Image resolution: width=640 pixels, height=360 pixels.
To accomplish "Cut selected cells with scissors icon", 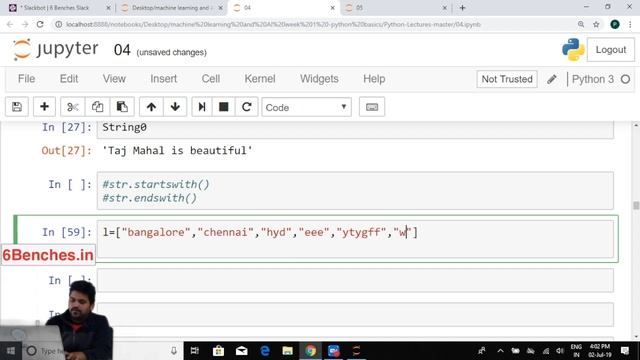I will tap(73, 107).
